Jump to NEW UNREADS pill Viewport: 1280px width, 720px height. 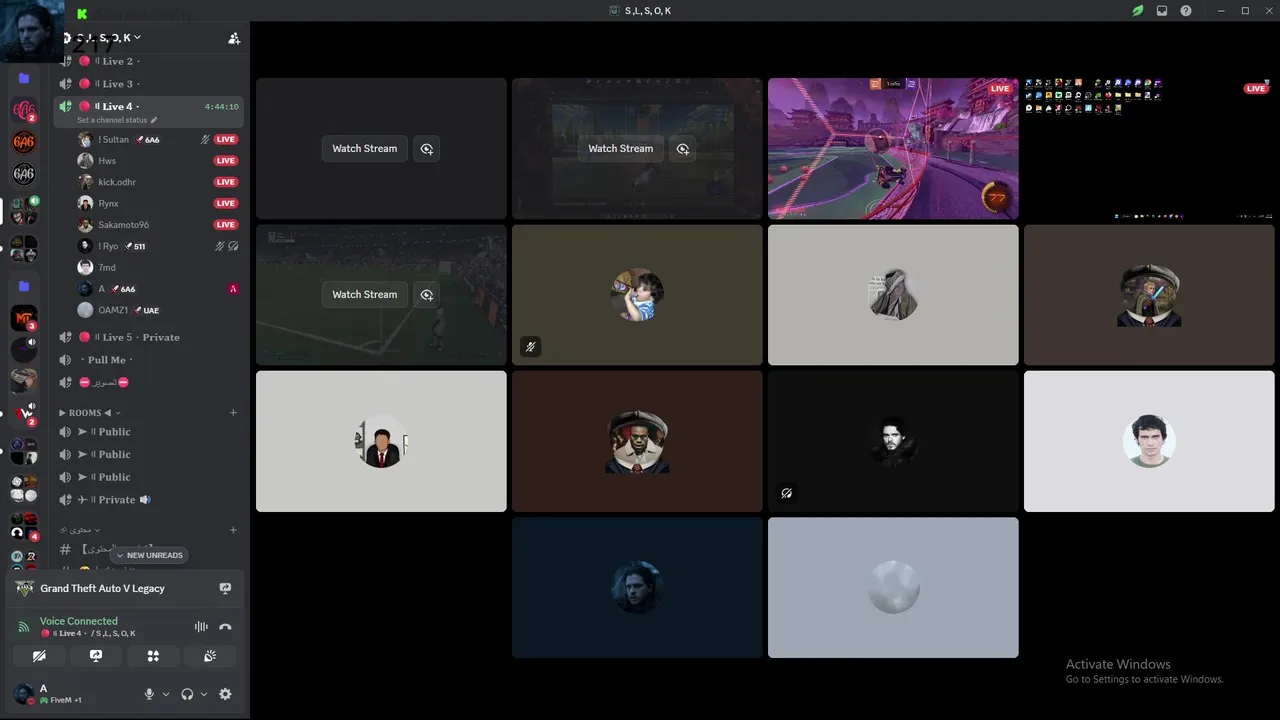[x=149, y=555]
